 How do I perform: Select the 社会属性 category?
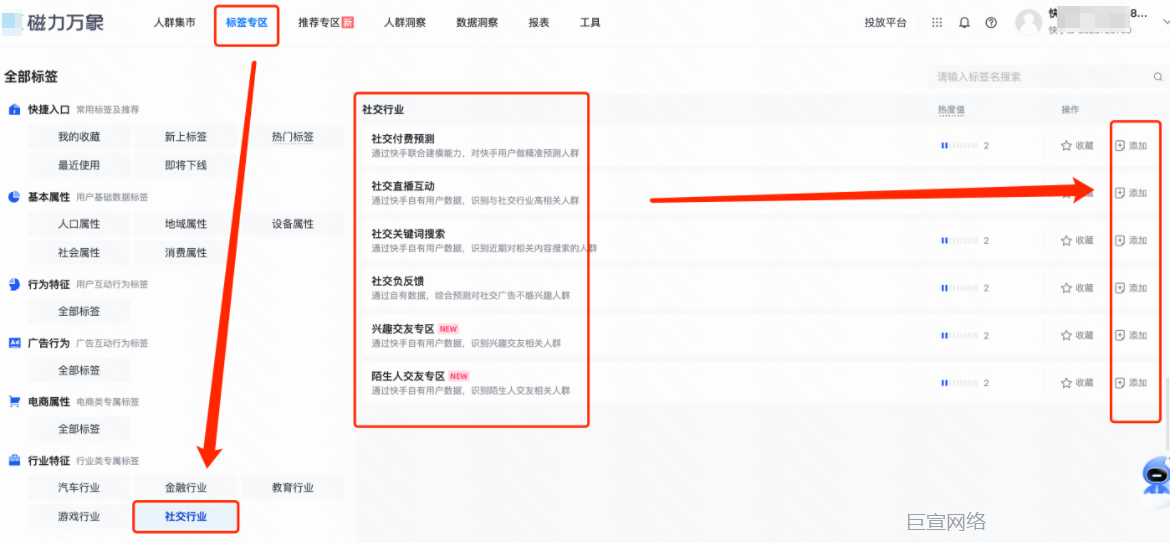click(79, 253)
